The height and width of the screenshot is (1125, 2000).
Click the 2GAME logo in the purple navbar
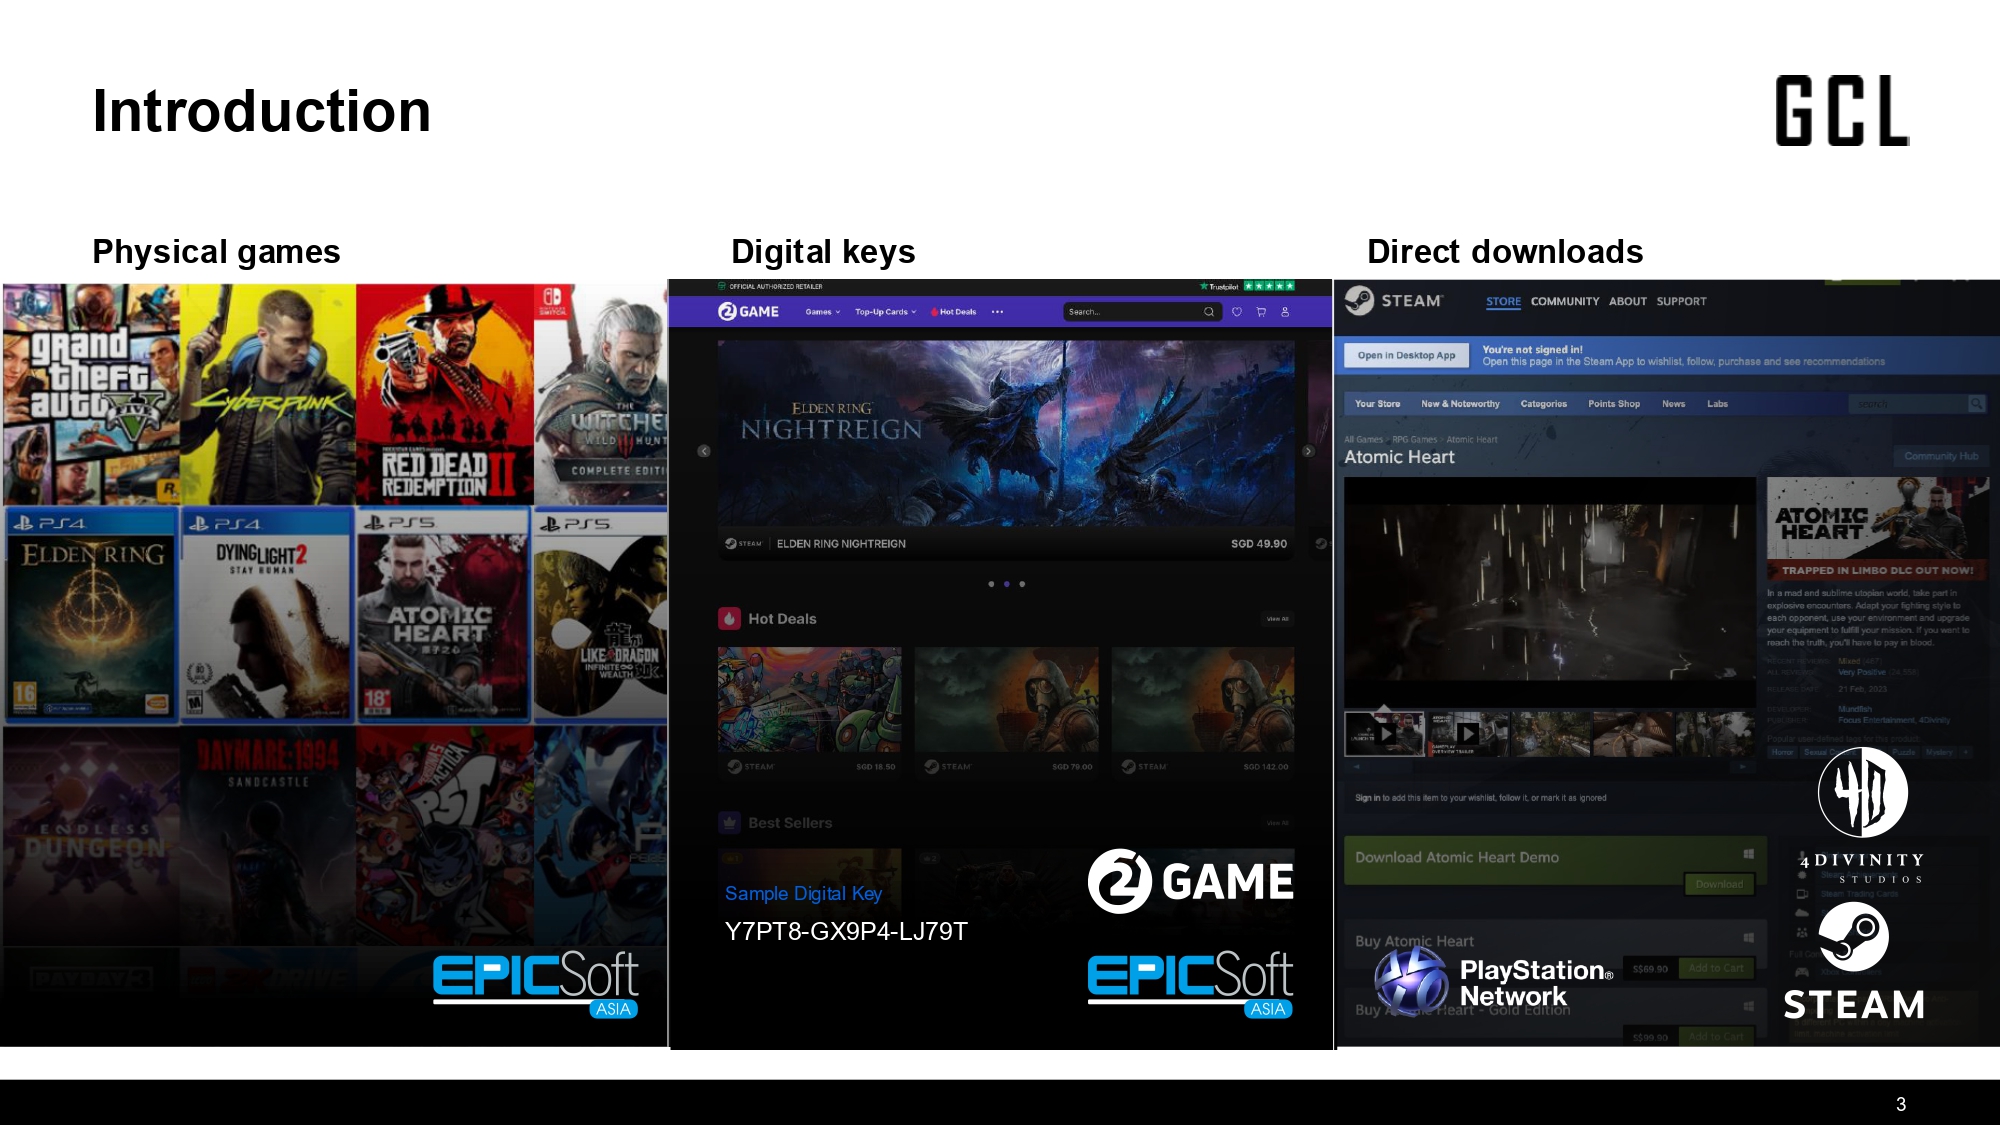[748, 311]
